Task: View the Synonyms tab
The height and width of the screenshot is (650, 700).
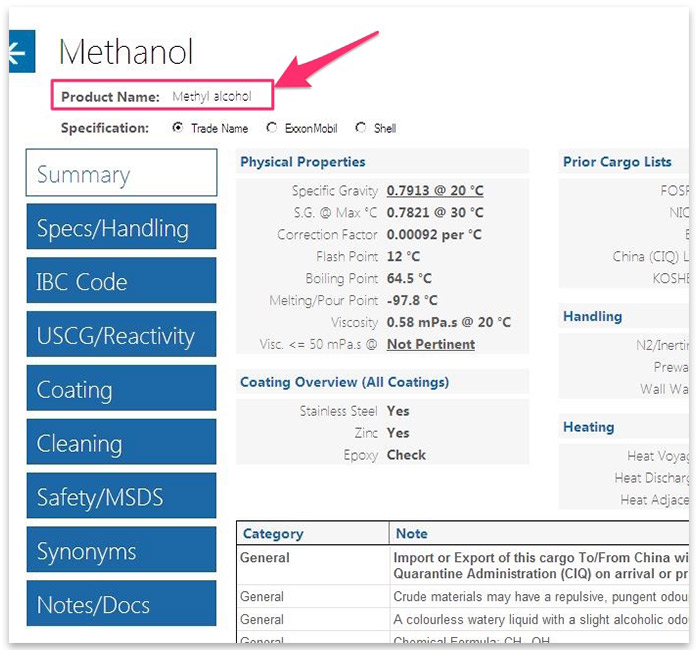Action: click(x=121, y=551)
